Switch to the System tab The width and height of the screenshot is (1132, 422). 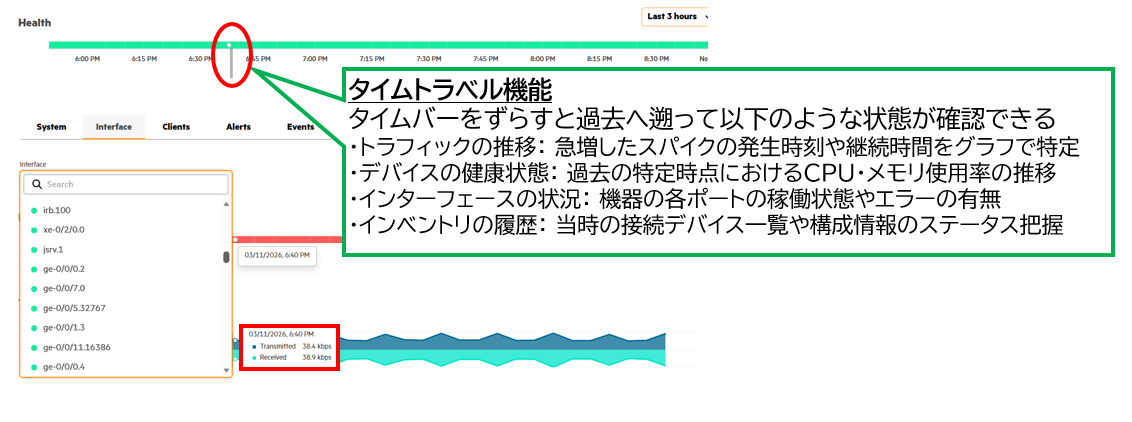click(51, 127)
